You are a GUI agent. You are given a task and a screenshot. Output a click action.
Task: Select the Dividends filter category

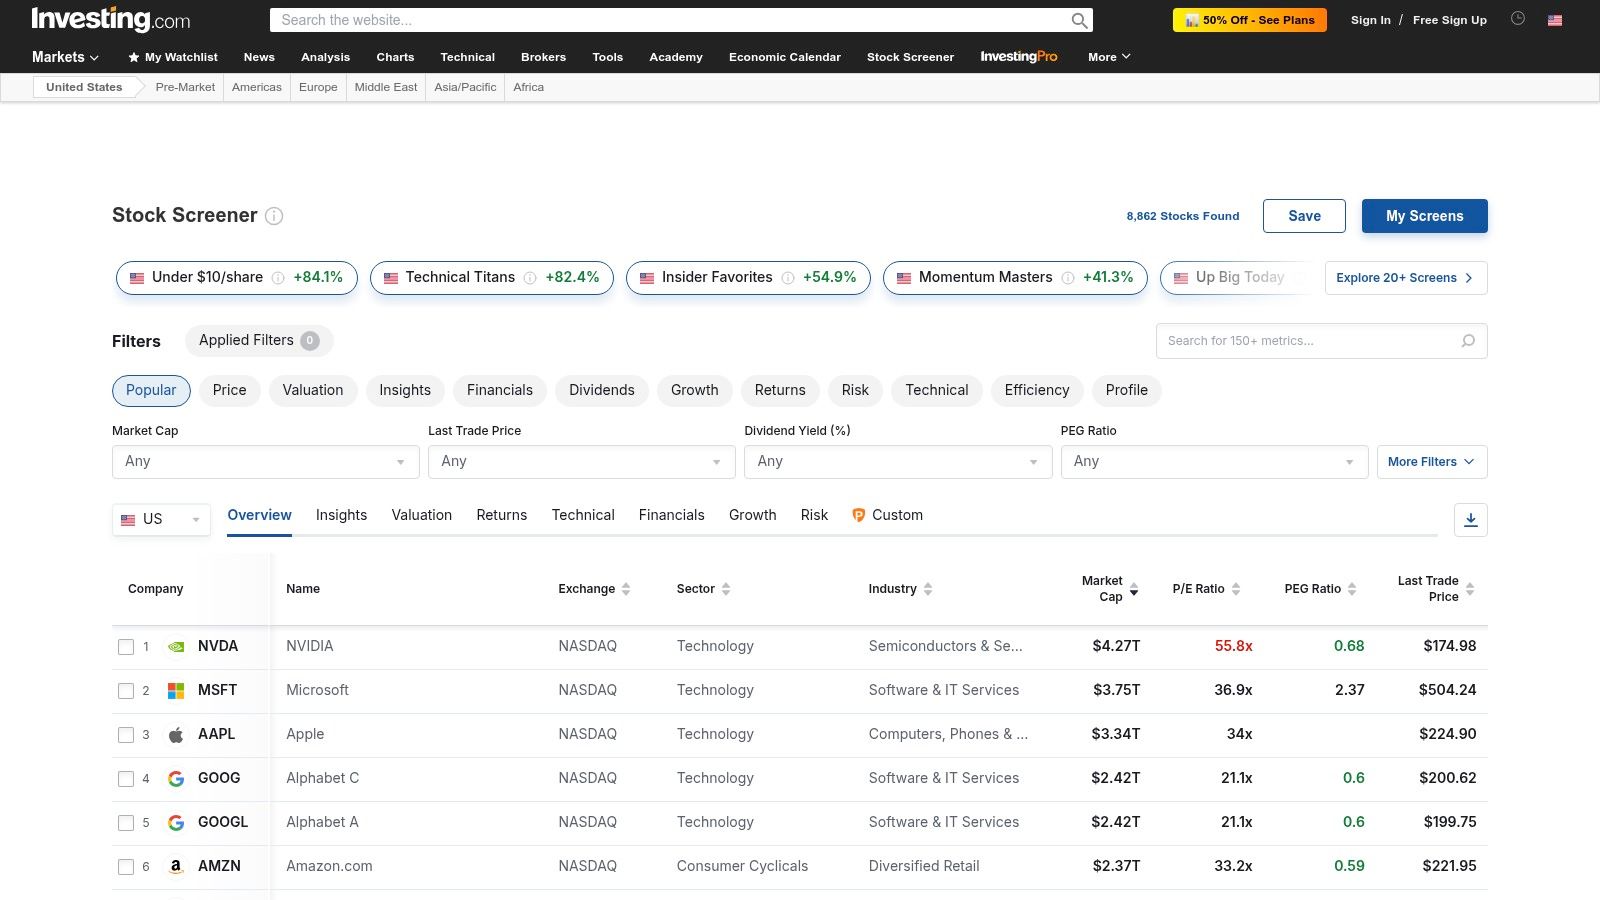pyautogui.click(x=602, y=390)
